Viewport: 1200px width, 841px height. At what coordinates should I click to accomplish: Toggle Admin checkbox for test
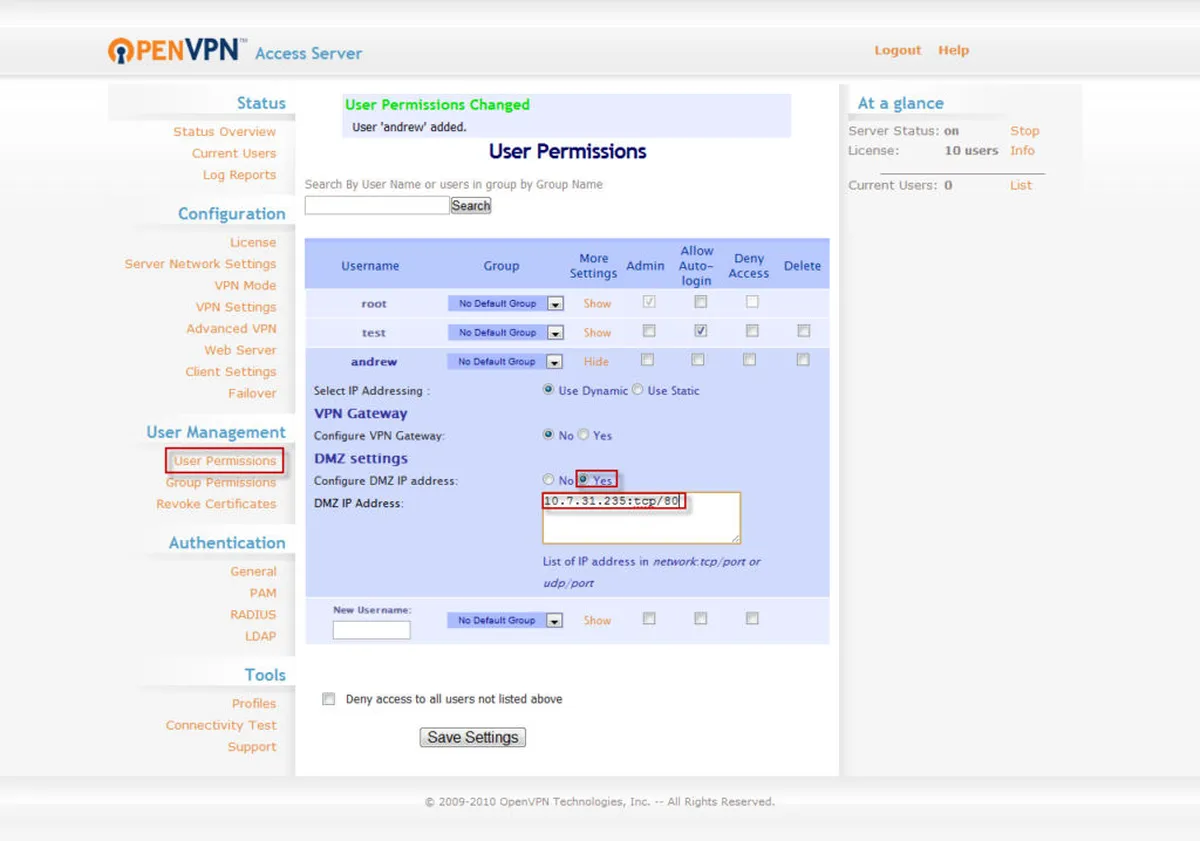649,331
